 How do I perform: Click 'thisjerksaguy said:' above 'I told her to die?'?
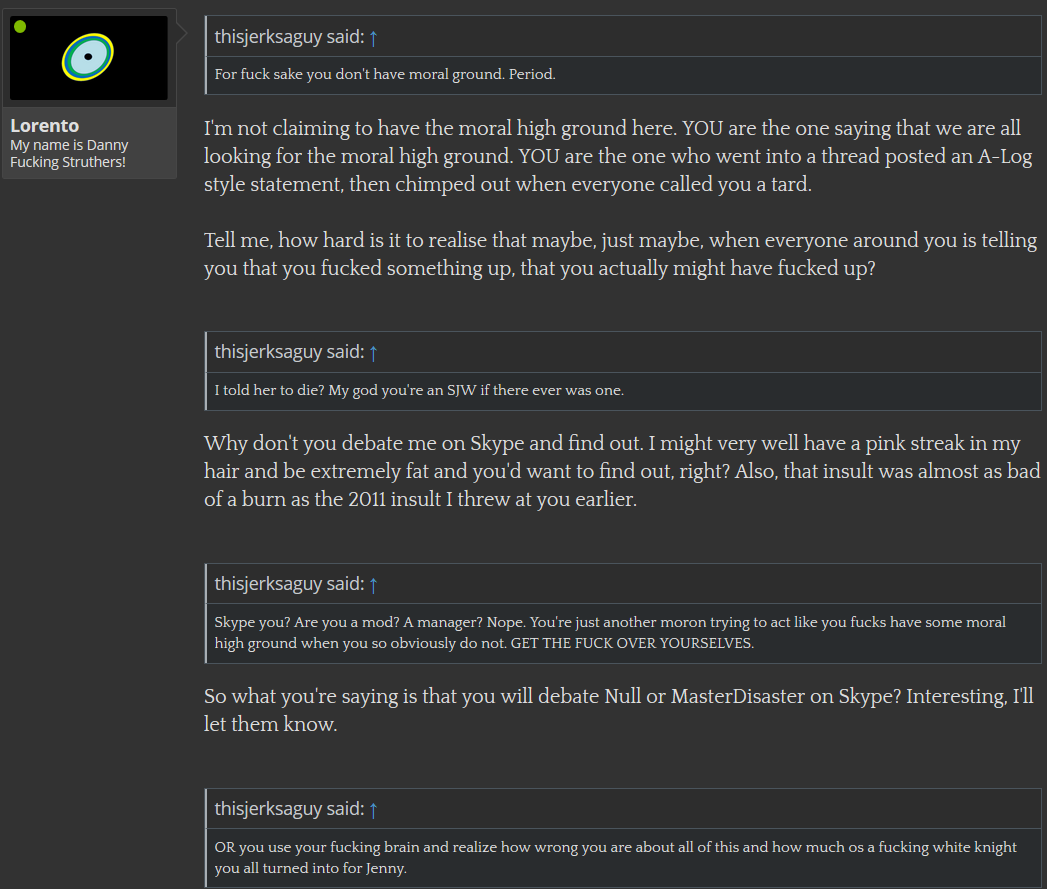tap(289, 351)
